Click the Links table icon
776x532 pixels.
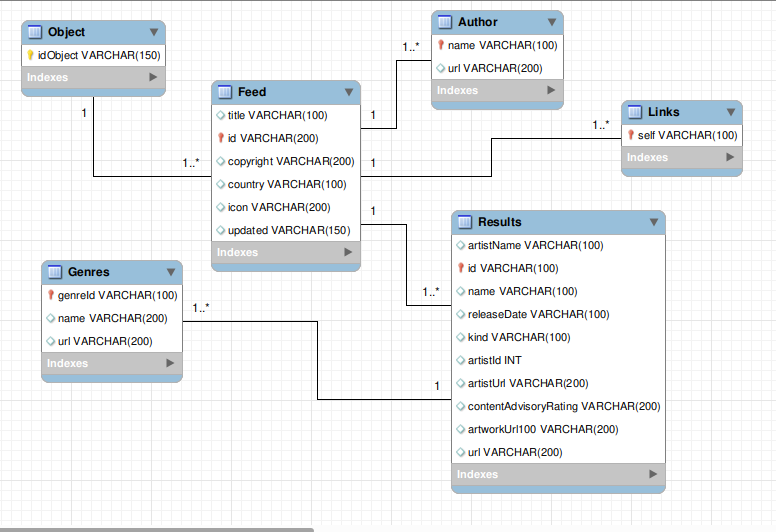pyautogui.click(x=635, y=112)
